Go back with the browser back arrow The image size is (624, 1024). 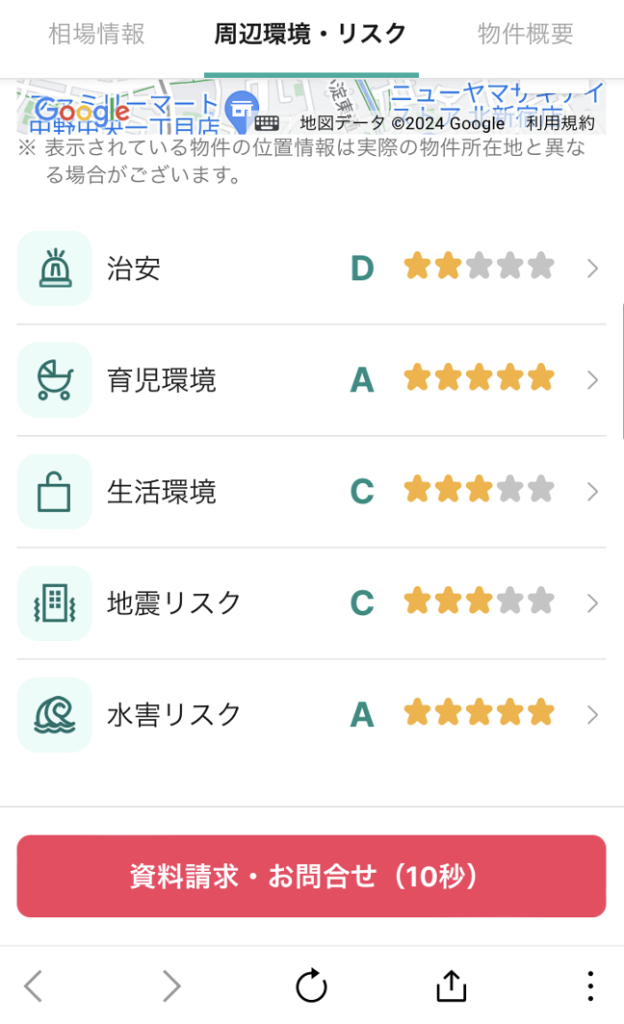[x=34, y=986]
